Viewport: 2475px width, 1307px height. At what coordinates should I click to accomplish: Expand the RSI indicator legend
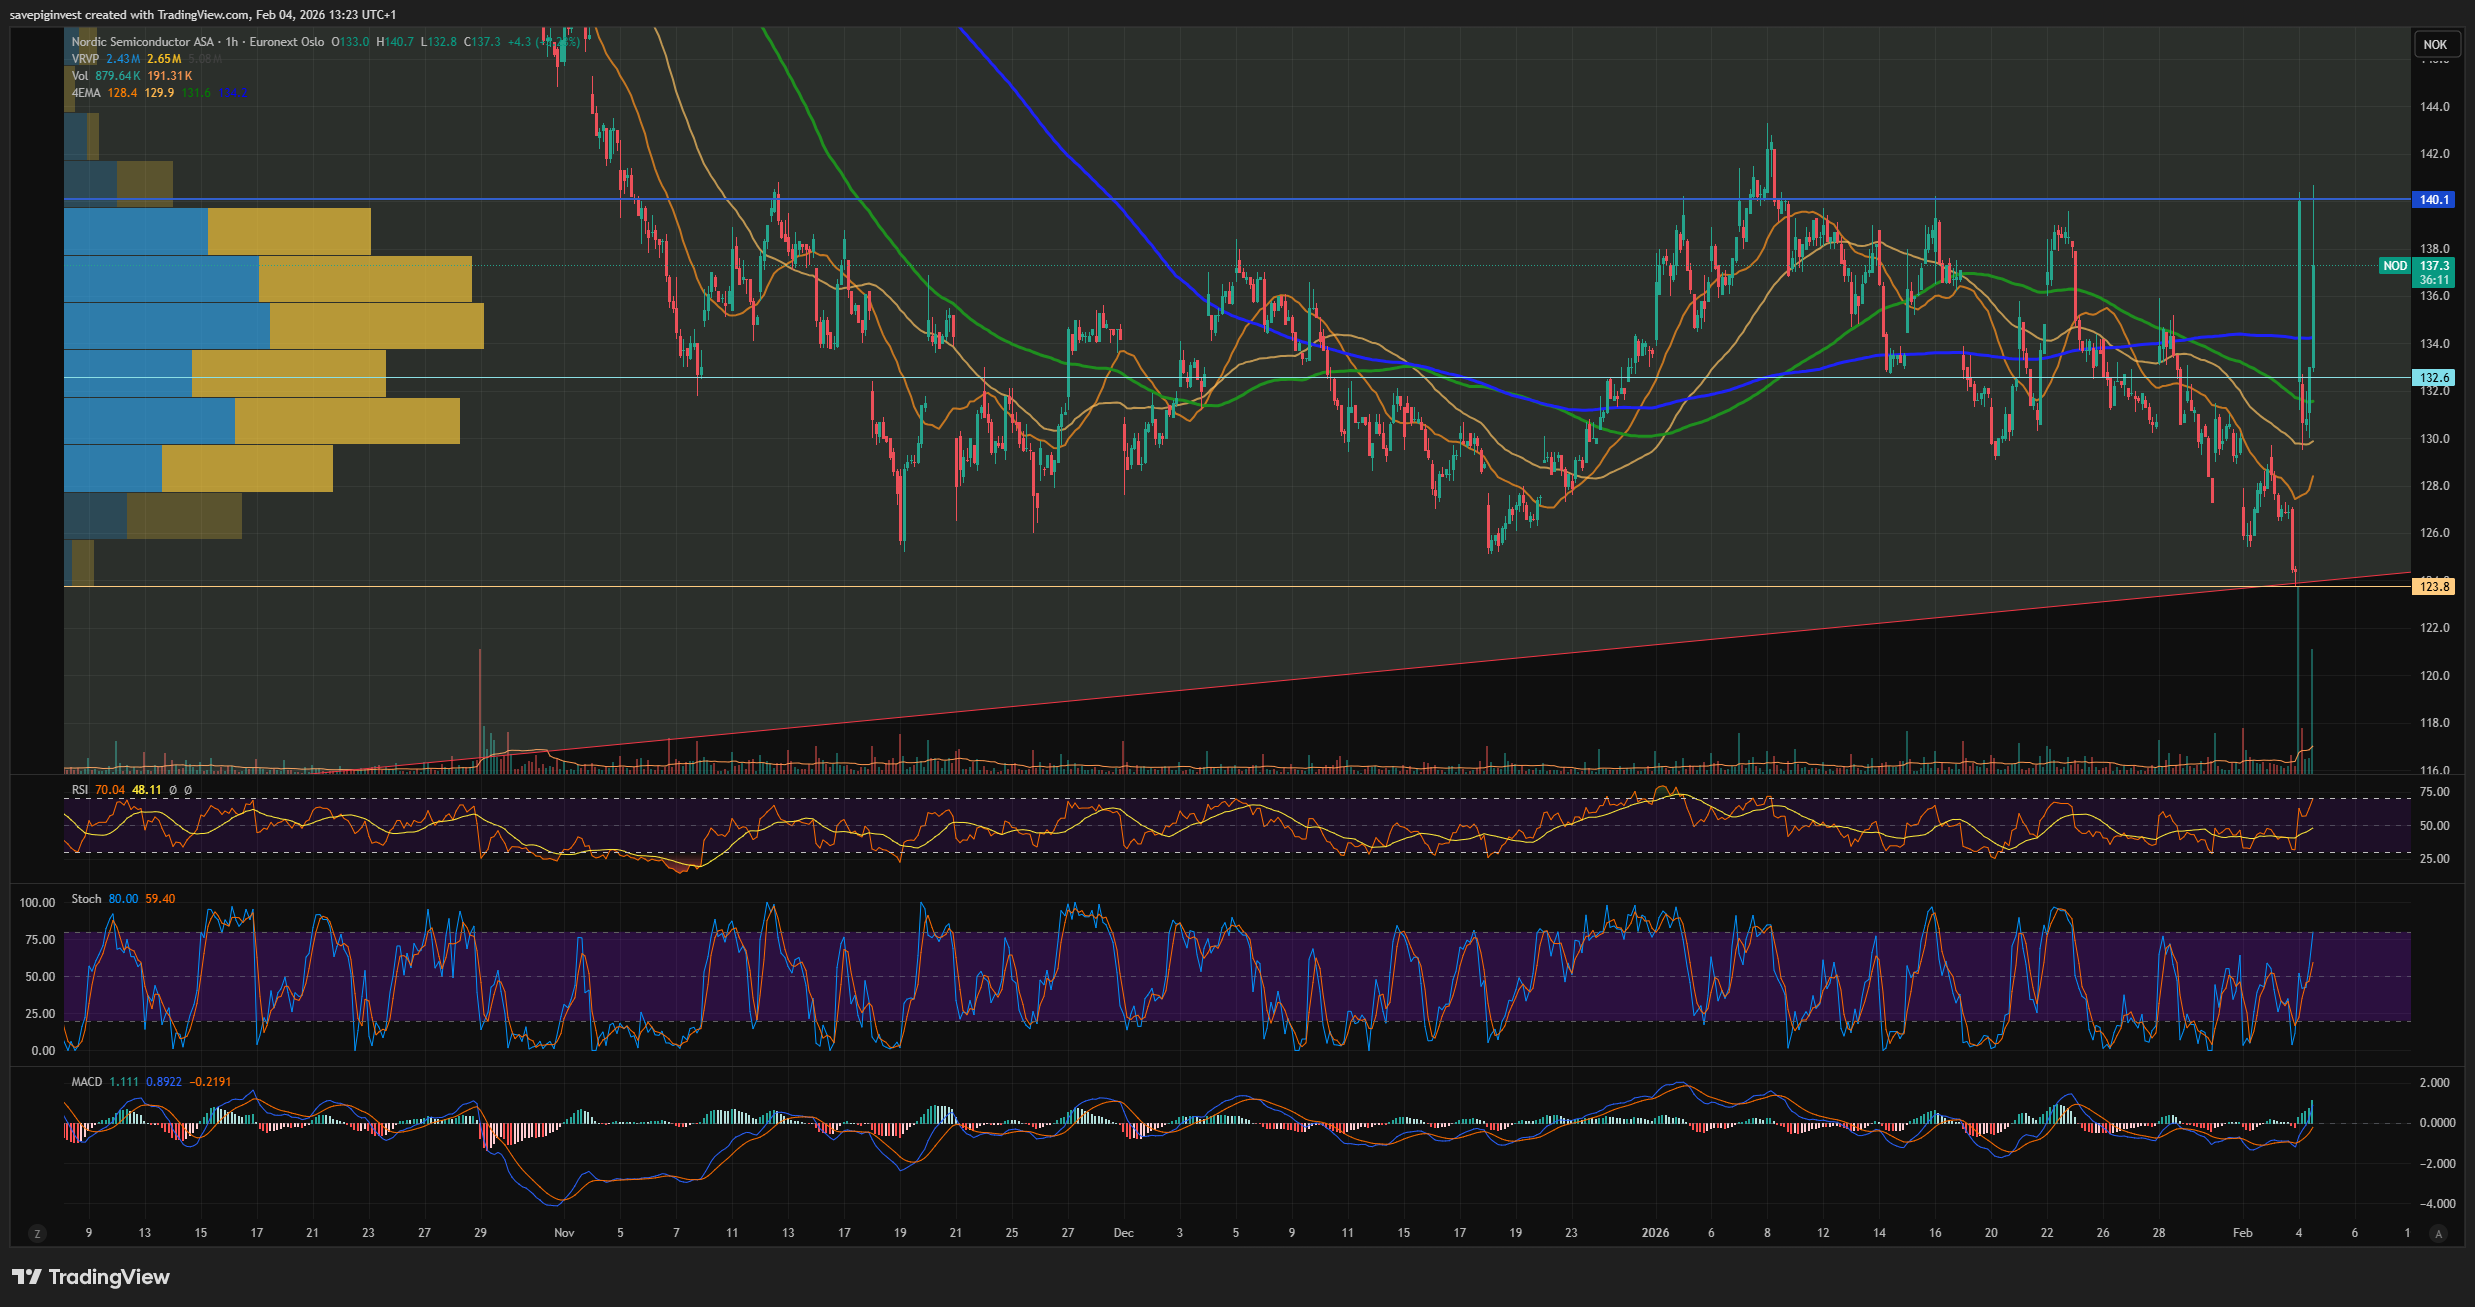point(80,790)
